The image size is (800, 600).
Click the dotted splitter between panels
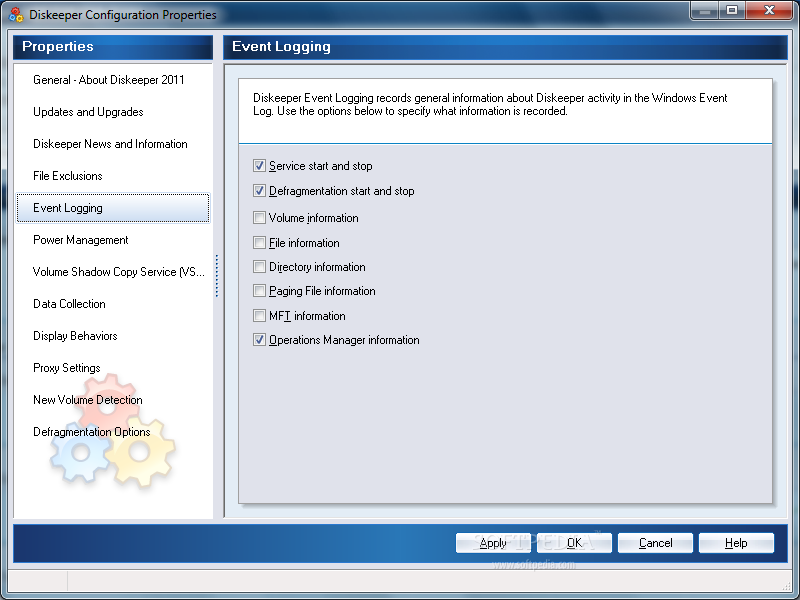[217, 276]
